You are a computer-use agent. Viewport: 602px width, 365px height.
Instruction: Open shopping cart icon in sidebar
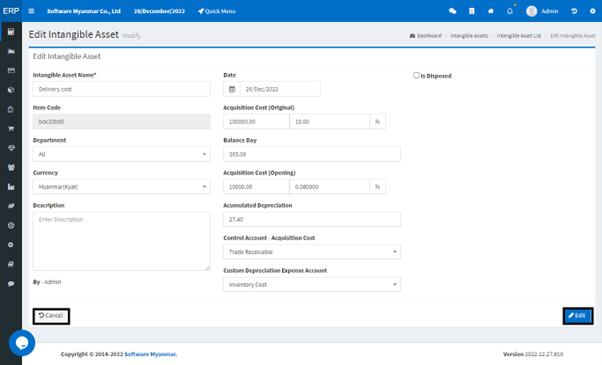11,129
